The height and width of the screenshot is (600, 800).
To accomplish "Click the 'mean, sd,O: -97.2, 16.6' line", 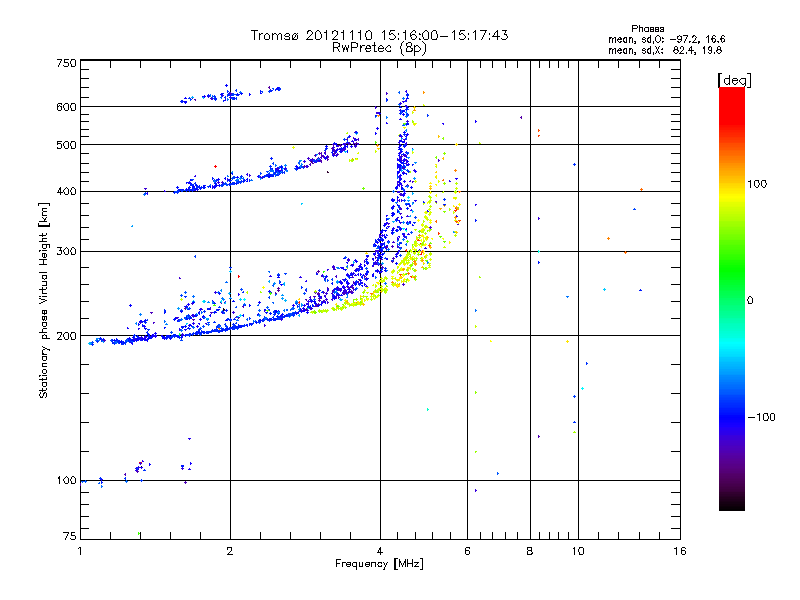I will [x=666, y=39].
